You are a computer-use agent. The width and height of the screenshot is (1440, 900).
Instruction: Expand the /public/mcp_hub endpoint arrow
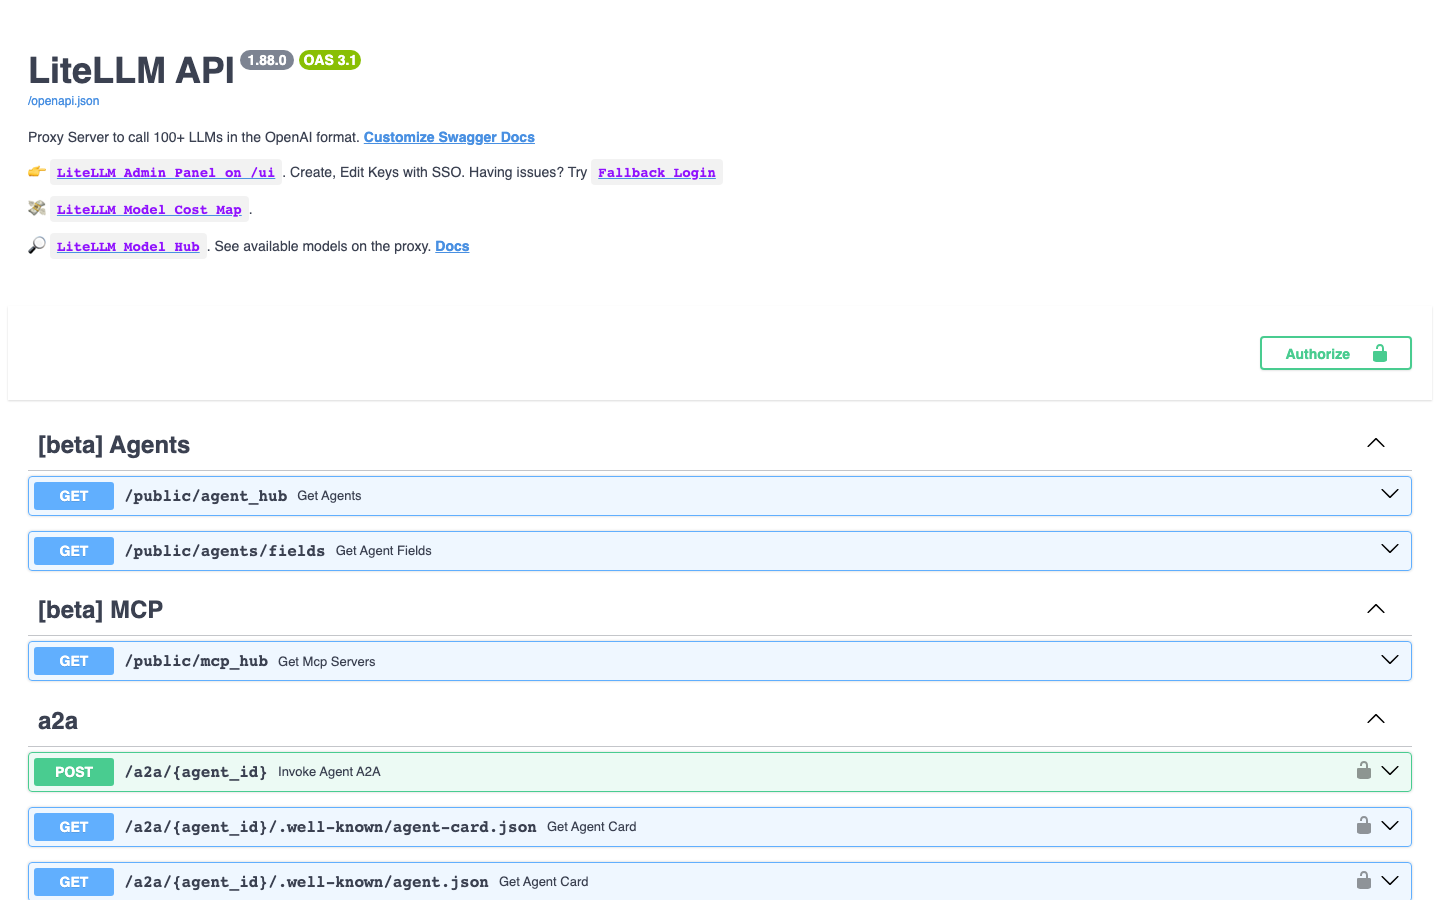coord(1390,660)
